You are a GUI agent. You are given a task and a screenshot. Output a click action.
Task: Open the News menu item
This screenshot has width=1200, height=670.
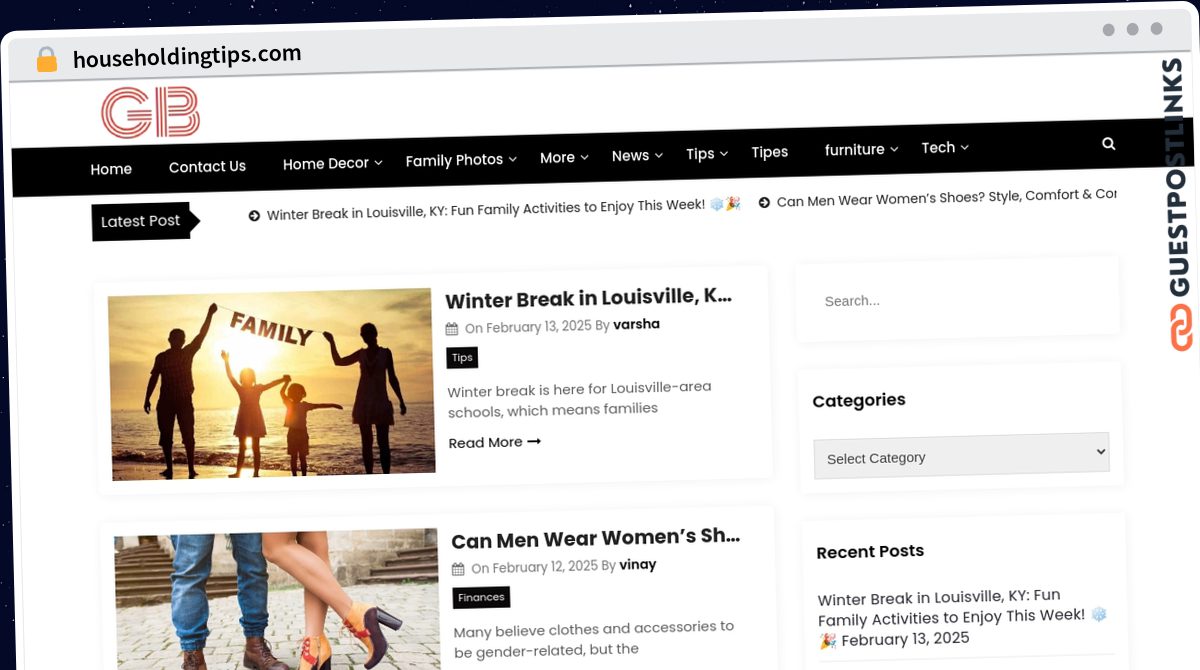pos(630,156)
